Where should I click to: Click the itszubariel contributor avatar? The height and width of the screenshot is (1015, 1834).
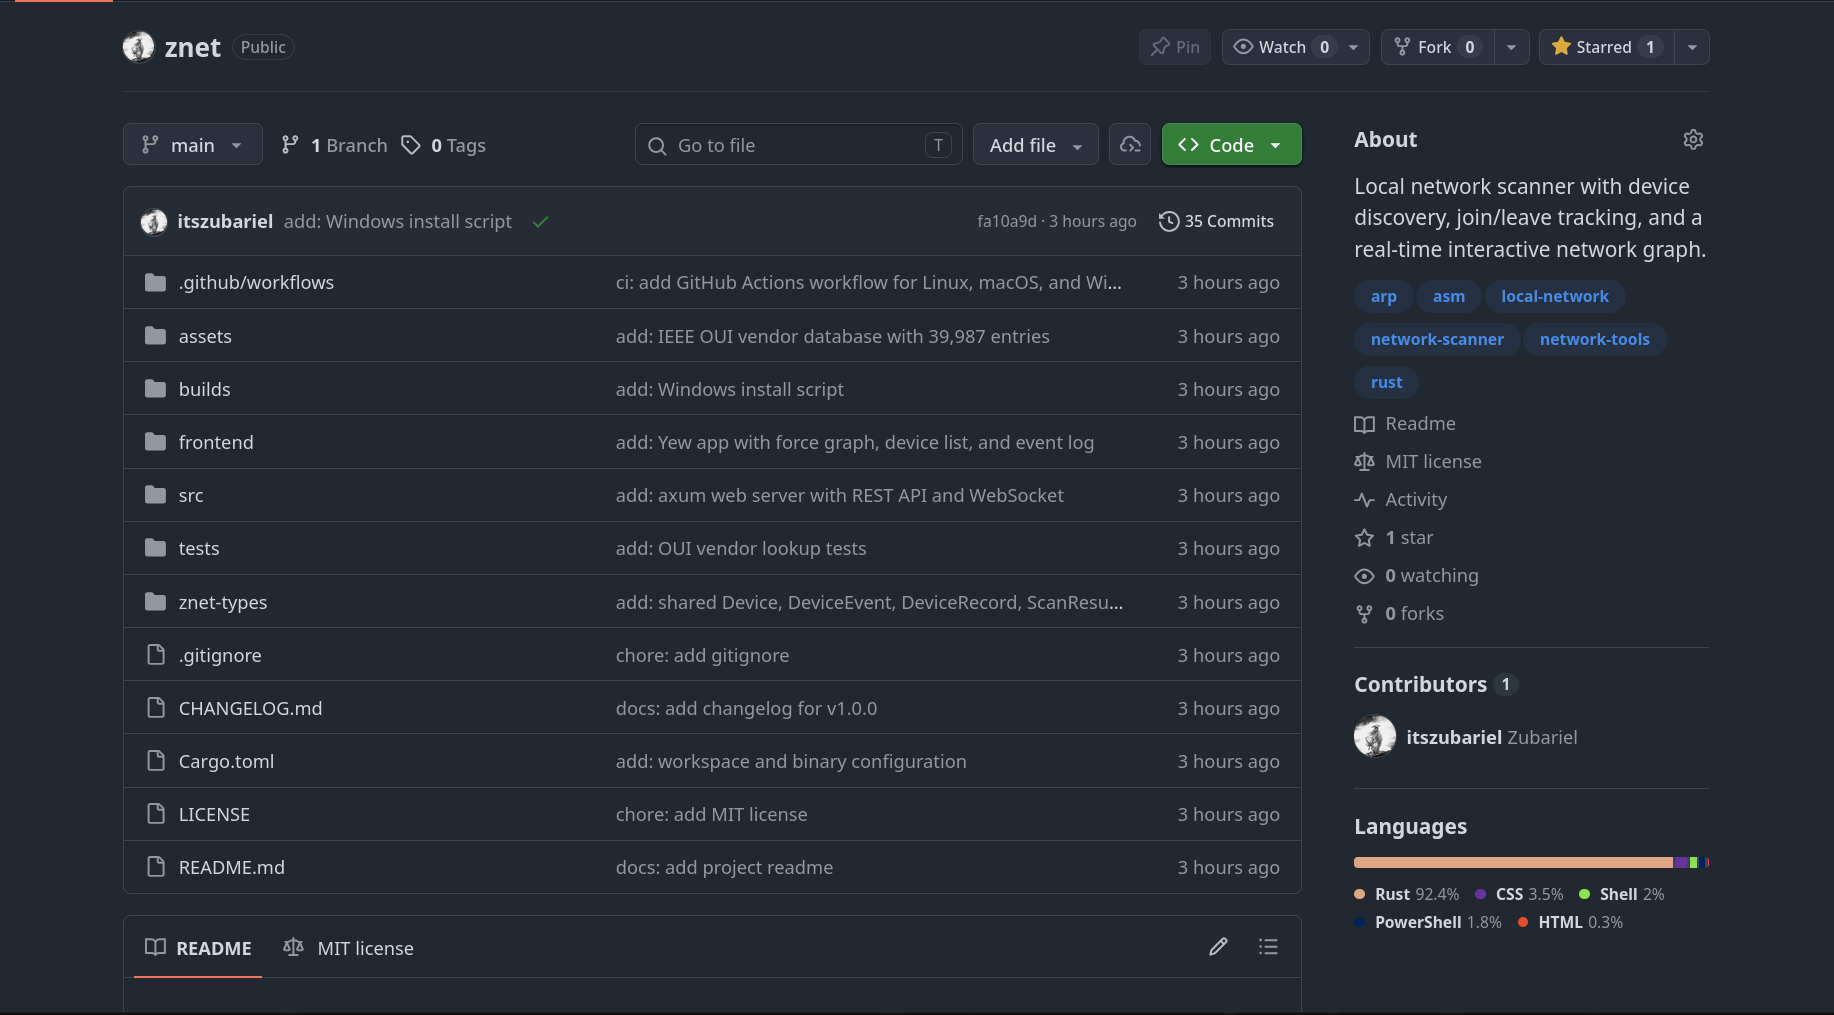point(1375,737)
